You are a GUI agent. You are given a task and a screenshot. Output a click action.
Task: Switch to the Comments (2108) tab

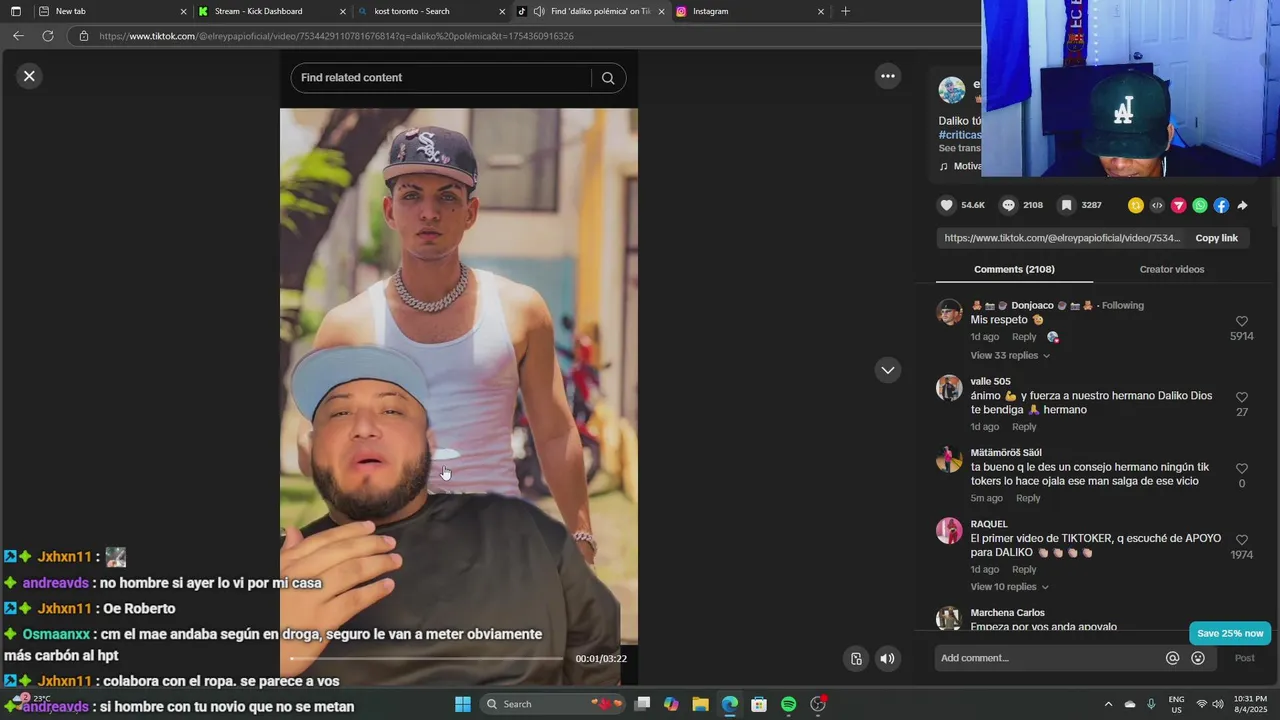pos(1014,269)
